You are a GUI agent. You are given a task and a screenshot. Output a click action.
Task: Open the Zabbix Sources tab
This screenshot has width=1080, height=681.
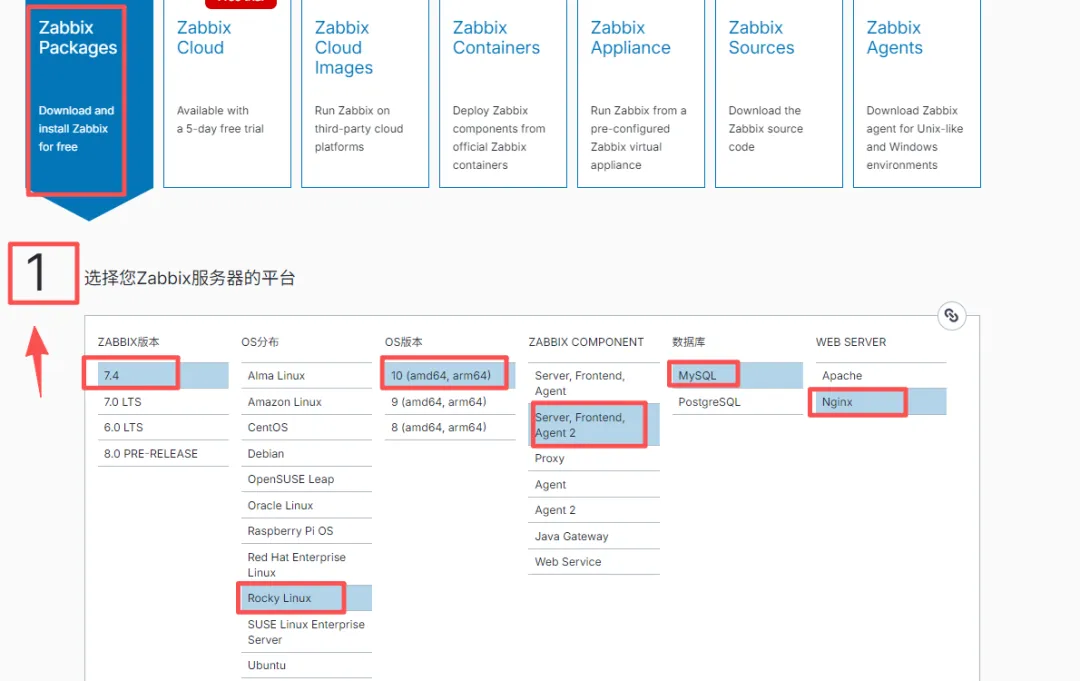point(779,93)
